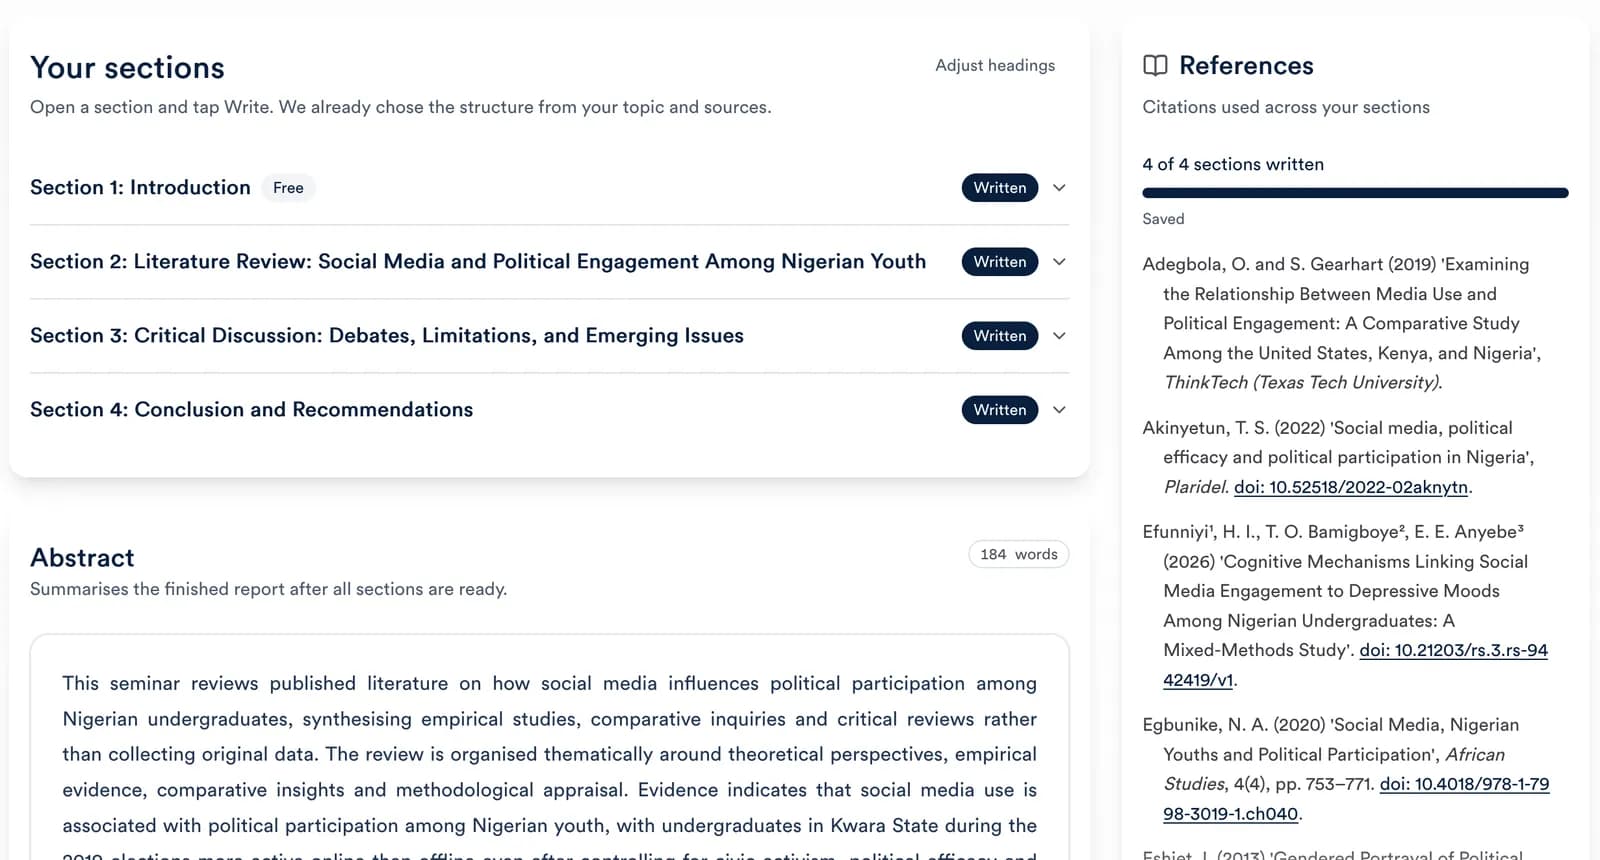1600x860 pixels.
Task: Click 'Citations used across your sections' text
Action: [x=1286, y=107]
